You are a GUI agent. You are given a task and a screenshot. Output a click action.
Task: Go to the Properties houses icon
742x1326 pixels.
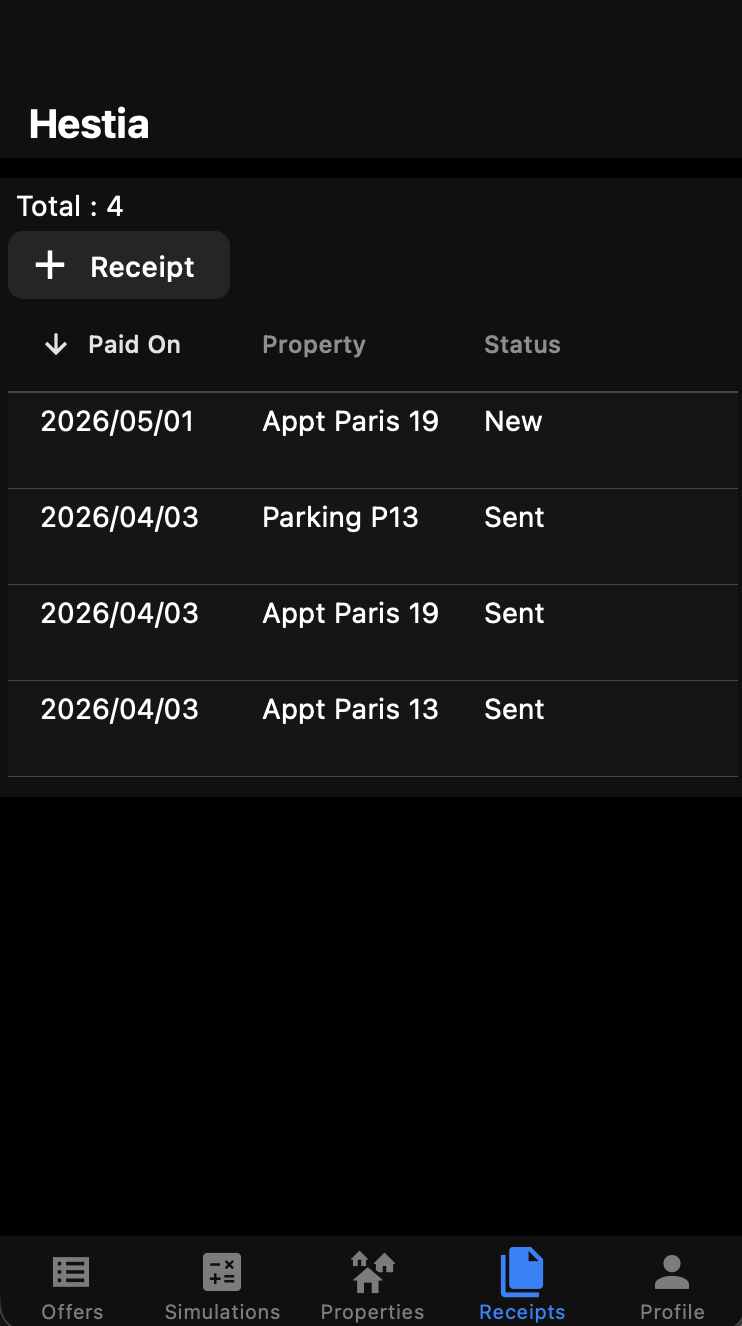coord(372,1273)
